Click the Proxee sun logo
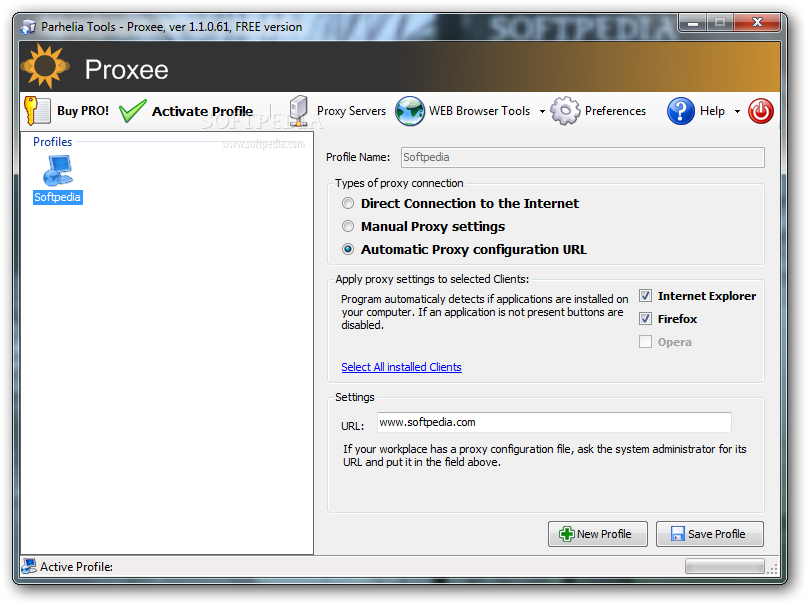Screen dimensions: 808x605 click(45, 66)
